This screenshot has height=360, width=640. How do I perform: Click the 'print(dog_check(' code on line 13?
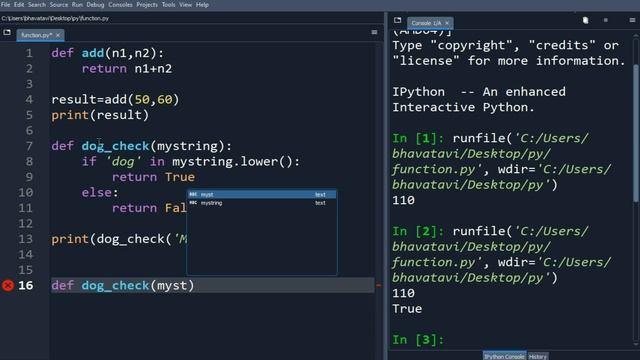point(111,239)
